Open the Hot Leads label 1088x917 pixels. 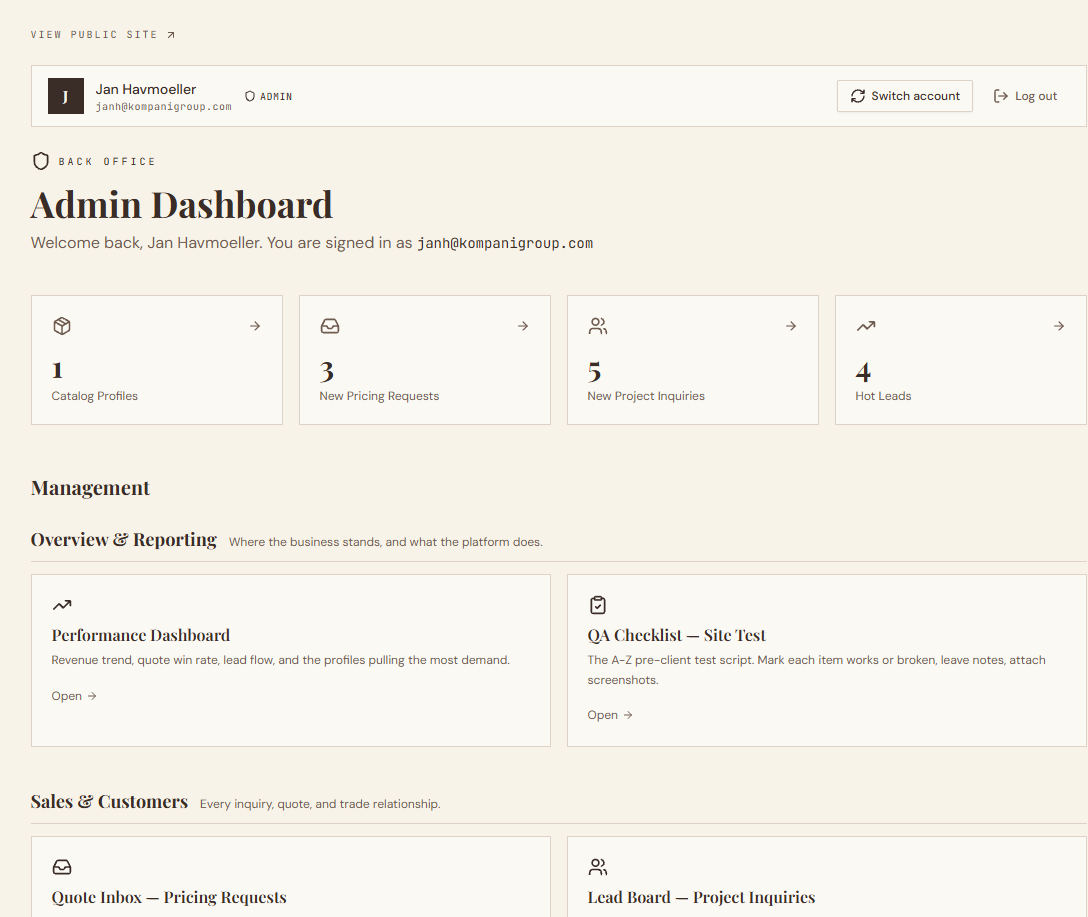pyautogui.click(x=883, y=396)
